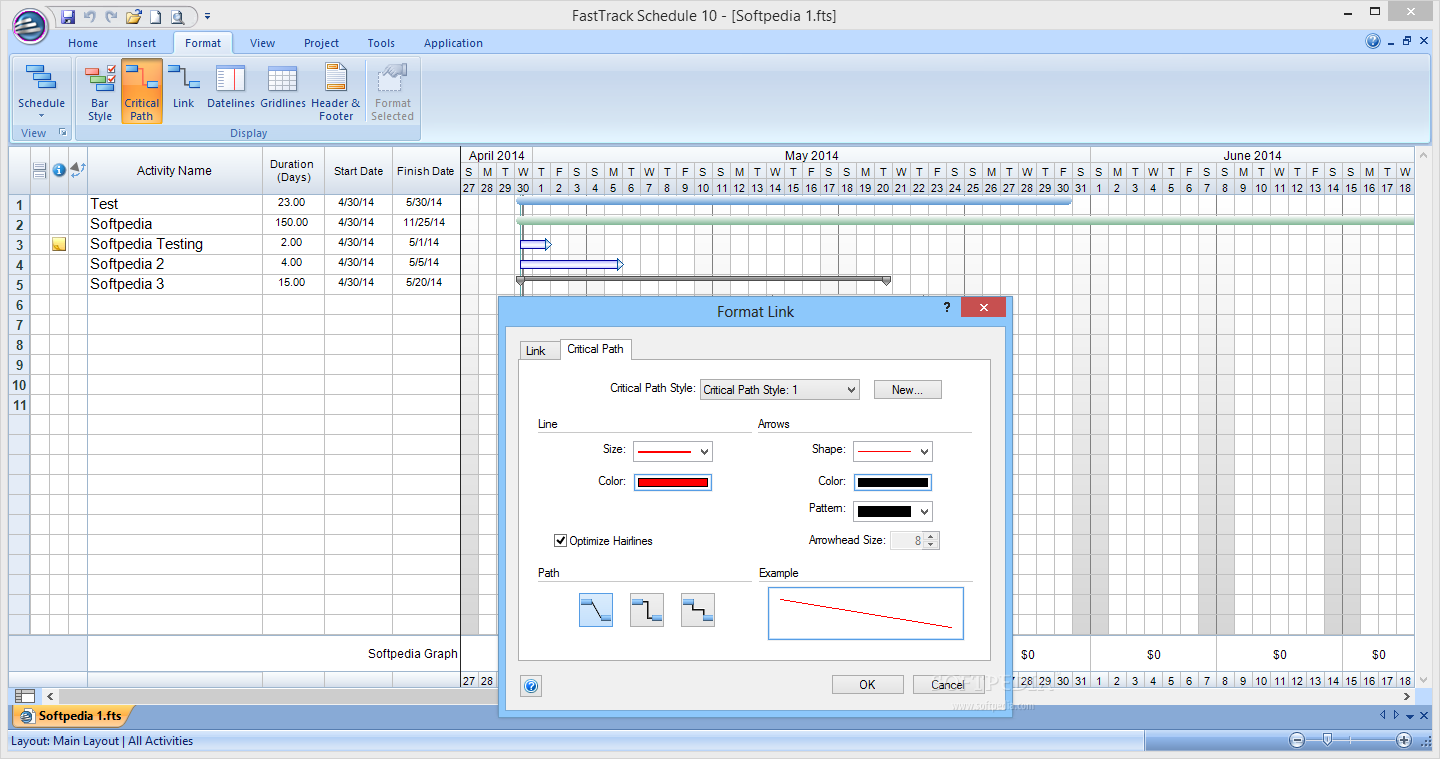Screen dimensions: 1440x759
Task: Click the ribbon Help question mark icon
Action: point(1373,42)
